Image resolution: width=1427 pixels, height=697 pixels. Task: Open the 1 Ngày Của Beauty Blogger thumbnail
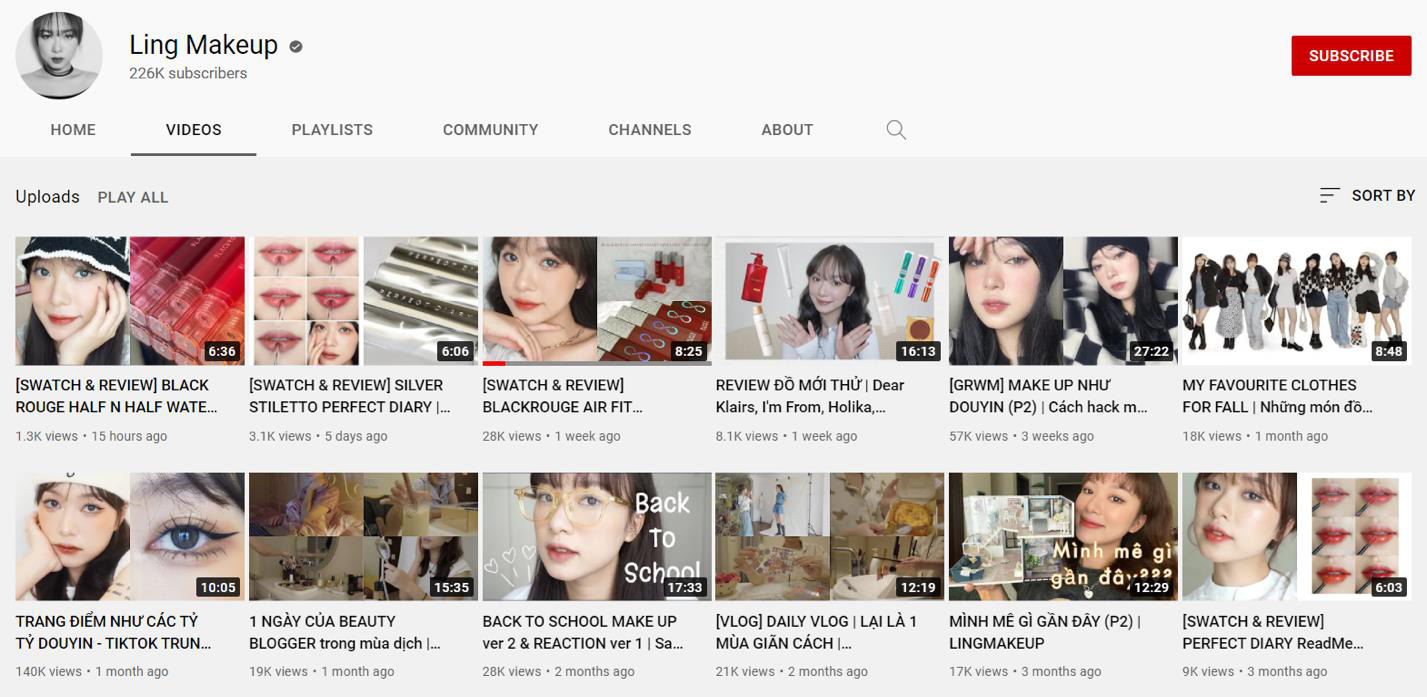(x=363, y=536)
